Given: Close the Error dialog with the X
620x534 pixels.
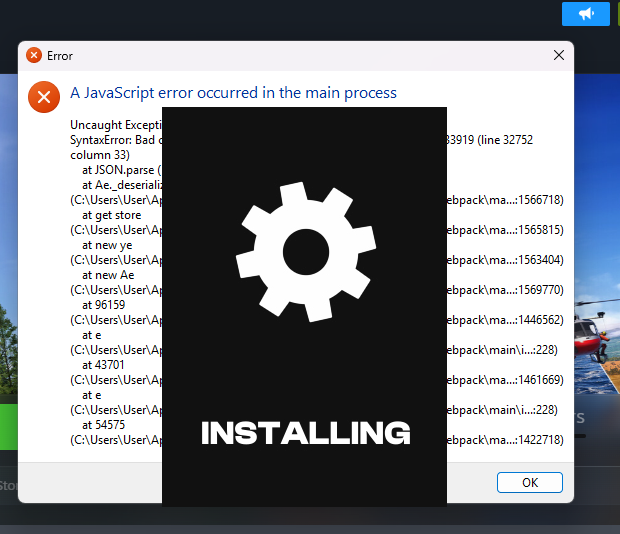Looking at the screenshot, I should pos(558,56).
